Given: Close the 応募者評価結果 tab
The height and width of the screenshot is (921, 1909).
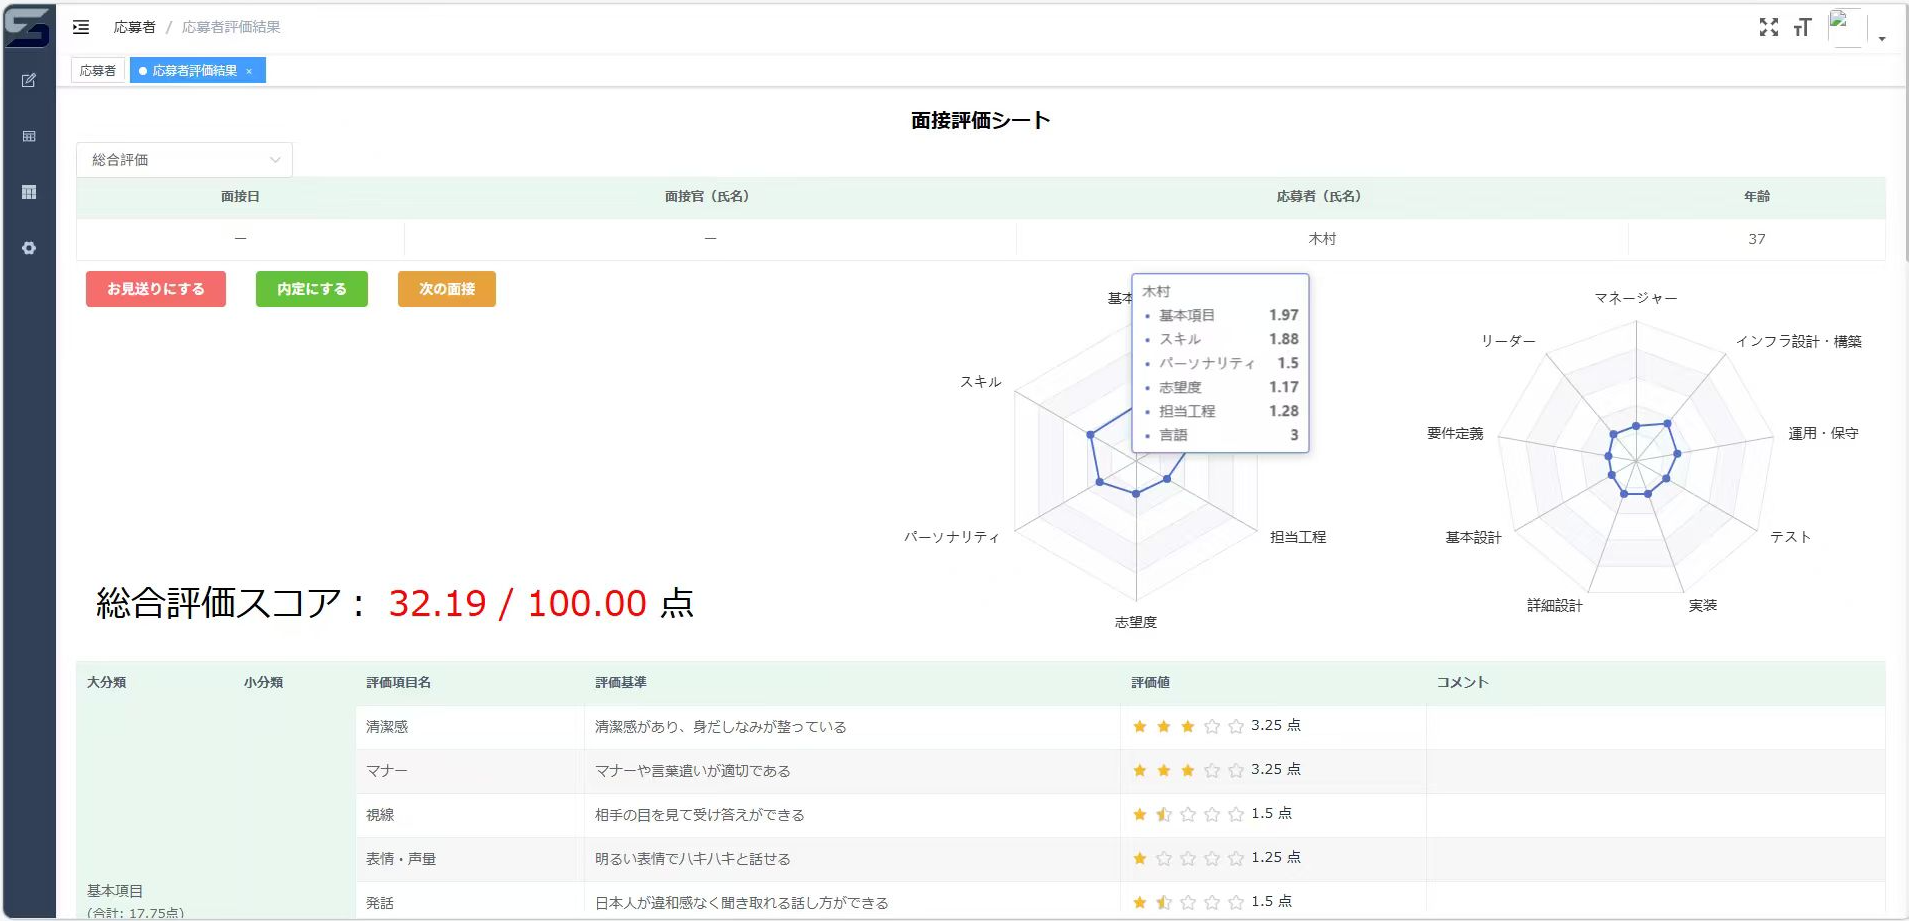Looking at the screenshot, I should 249,70.
